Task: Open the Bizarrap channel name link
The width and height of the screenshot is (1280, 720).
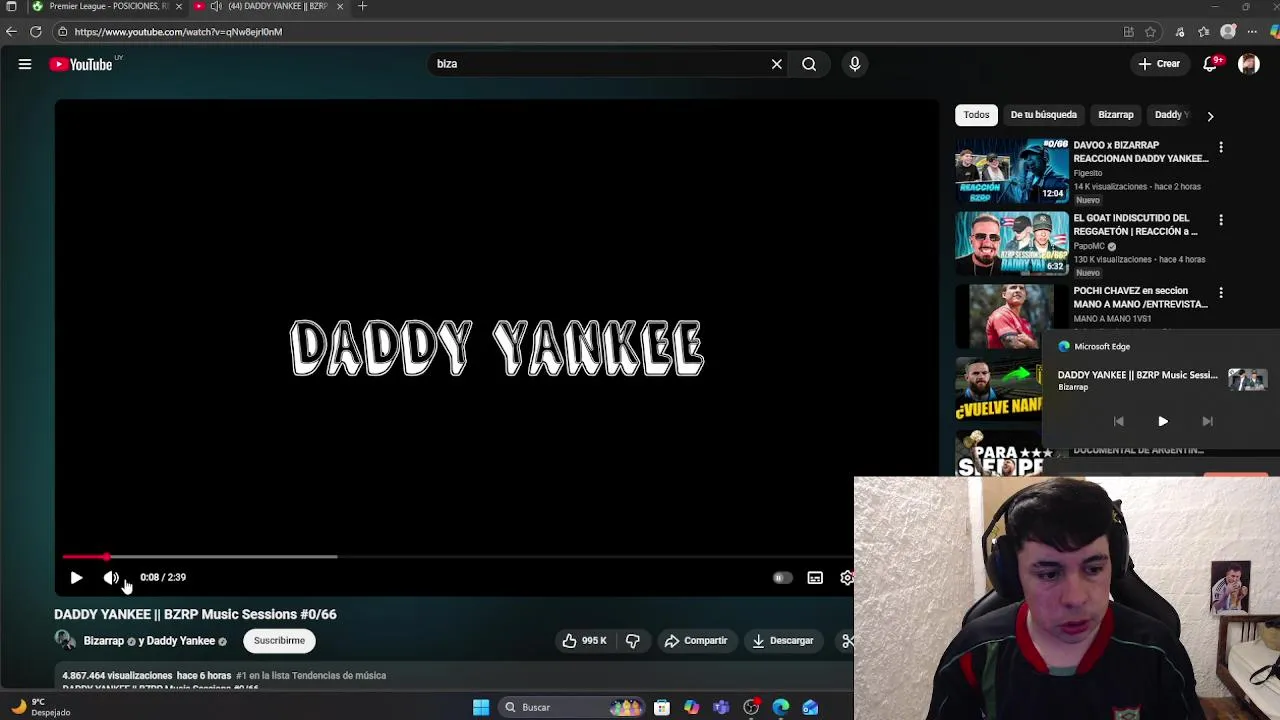Action: [103, 641]
